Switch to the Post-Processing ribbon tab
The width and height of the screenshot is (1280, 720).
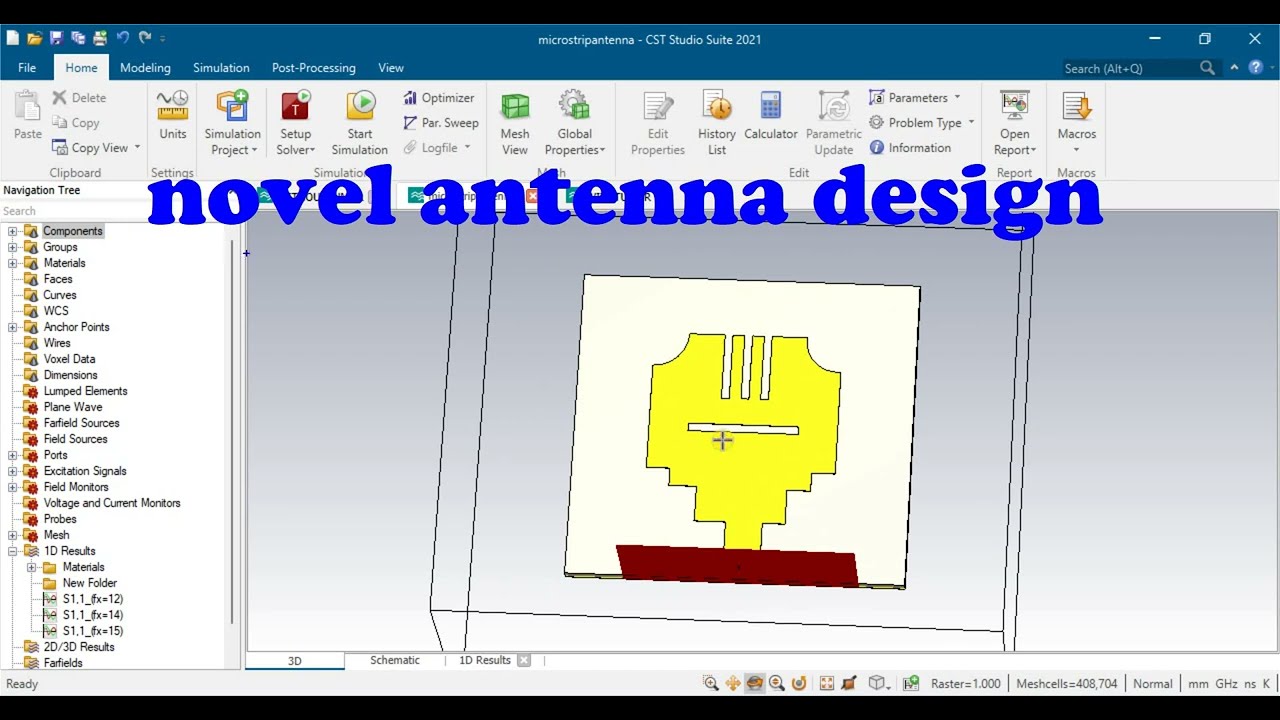314,68
